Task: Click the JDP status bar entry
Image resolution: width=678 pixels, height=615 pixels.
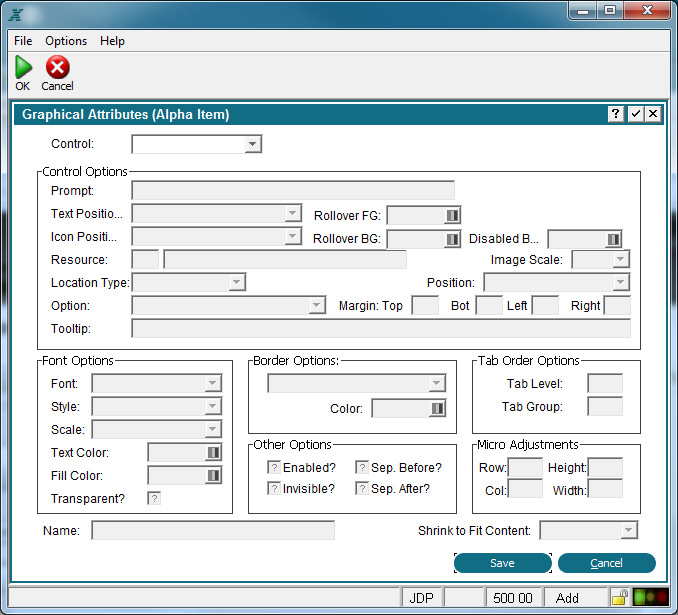Action: 421,598
